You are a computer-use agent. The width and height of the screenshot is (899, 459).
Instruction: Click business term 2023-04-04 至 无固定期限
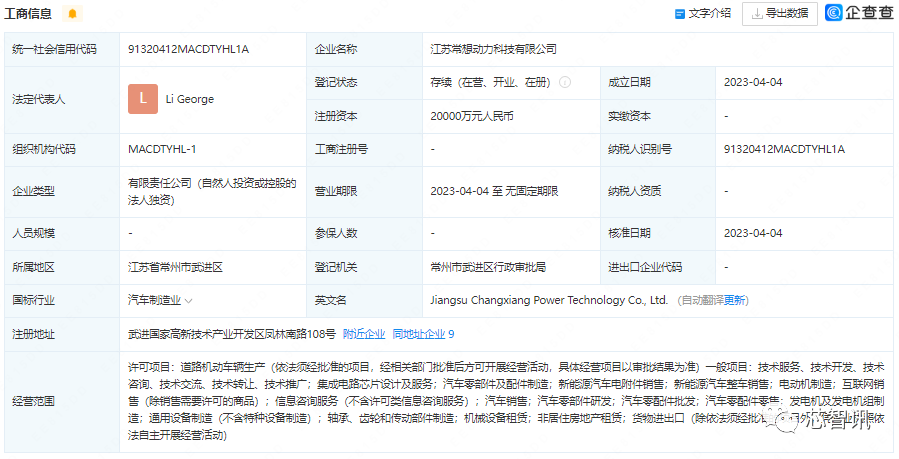pos(494,191)
